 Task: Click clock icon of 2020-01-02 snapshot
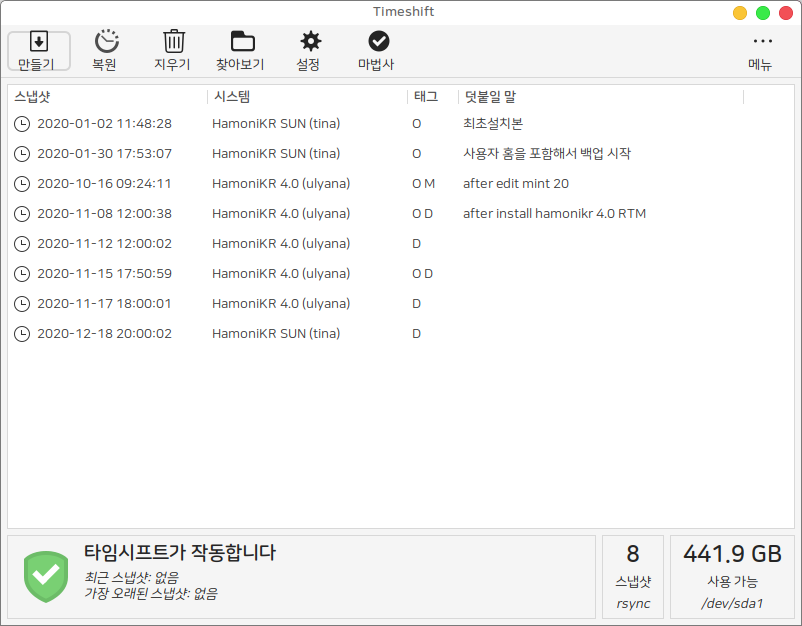tap(22, 124)
